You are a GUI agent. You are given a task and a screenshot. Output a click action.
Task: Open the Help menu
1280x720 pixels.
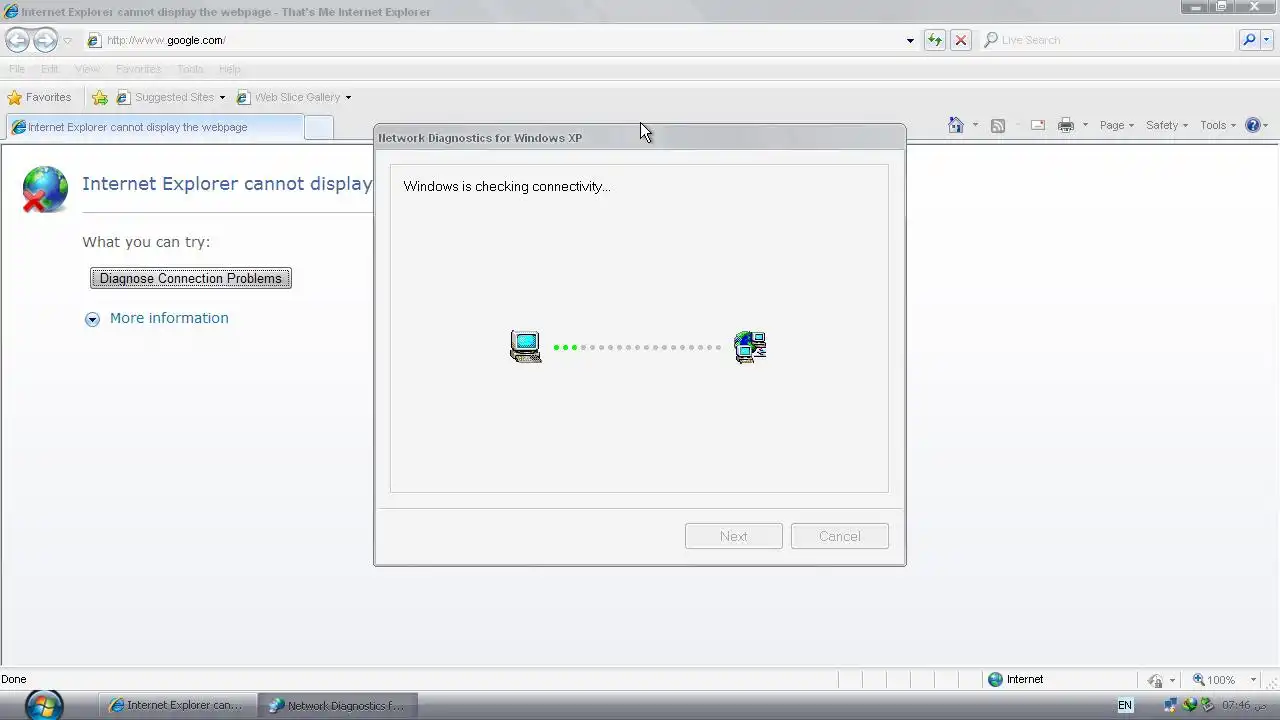click(x=230, y=69)
